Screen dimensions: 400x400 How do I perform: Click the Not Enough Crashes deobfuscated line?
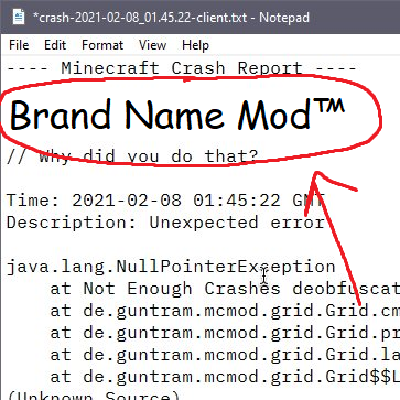[x=225, y=289]
